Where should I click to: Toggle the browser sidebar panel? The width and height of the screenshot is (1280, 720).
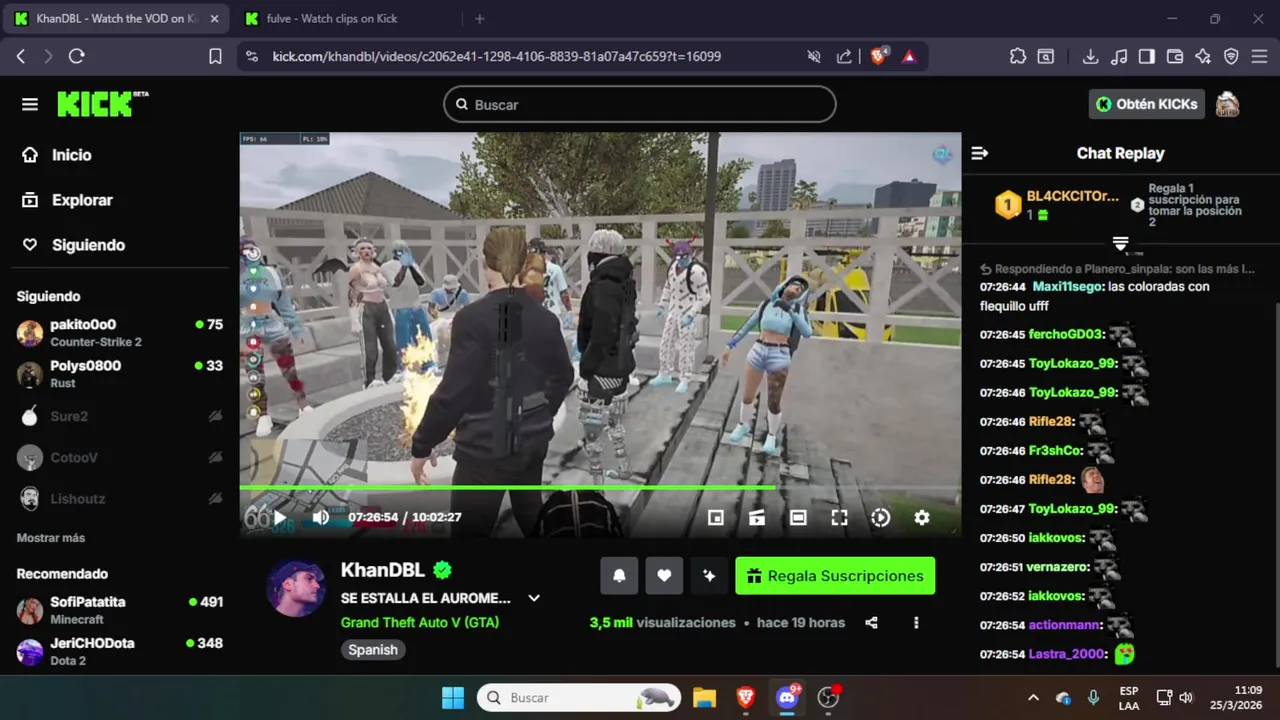(x=1147, y=57)
